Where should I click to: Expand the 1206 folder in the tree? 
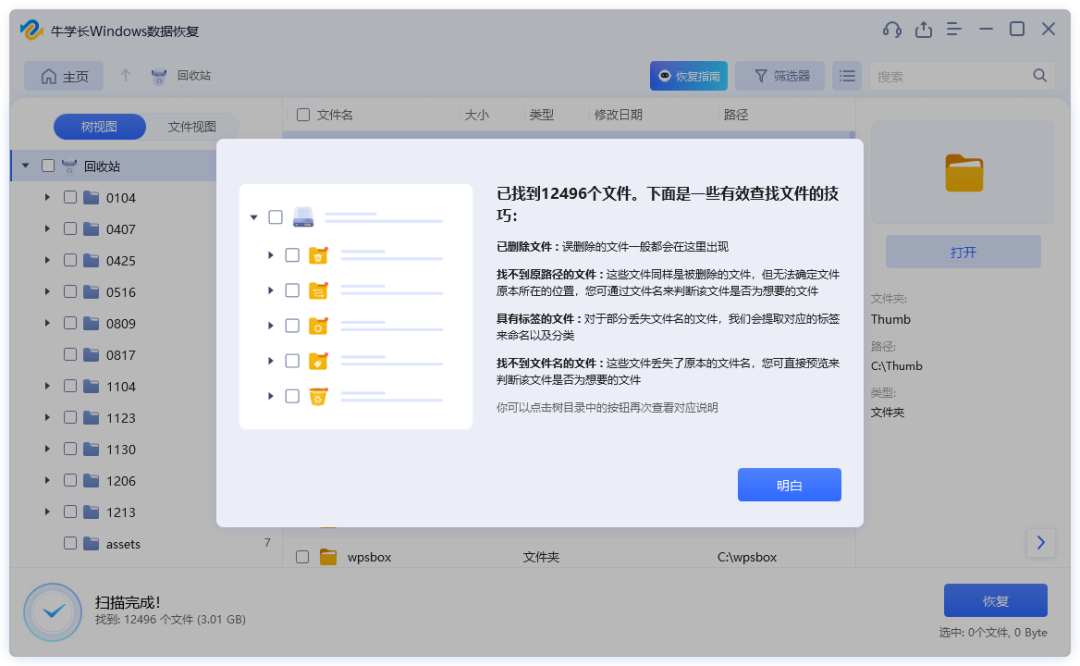pos(45,480)
